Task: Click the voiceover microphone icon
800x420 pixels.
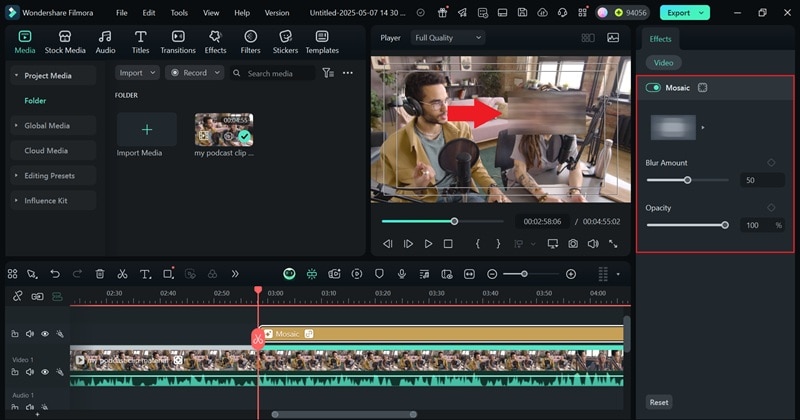Action: (401, 273)
